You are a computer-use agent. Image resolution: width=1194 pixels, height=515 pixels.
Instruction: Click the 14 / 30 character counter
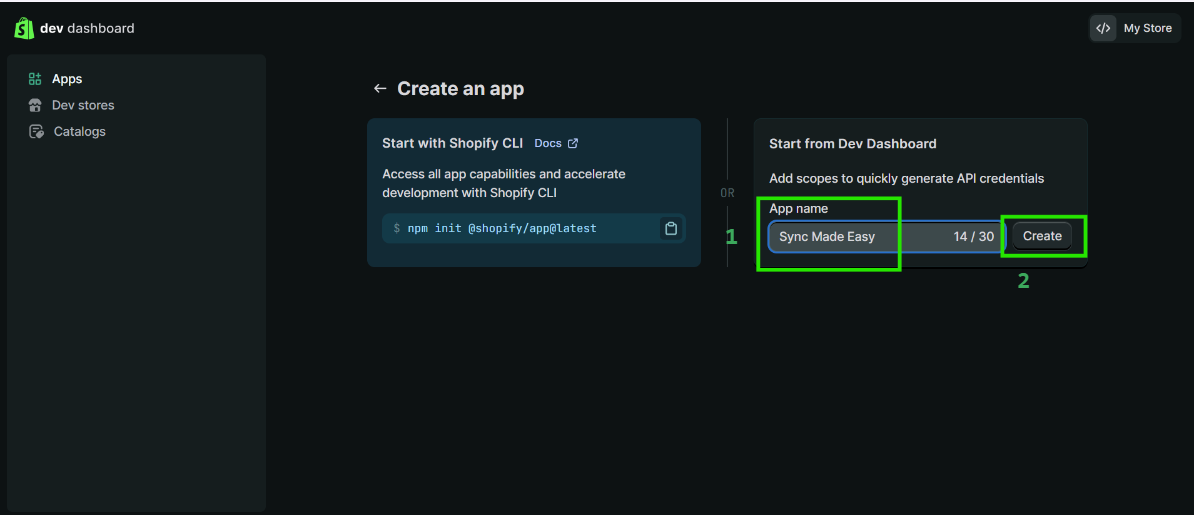pos(974,237)
